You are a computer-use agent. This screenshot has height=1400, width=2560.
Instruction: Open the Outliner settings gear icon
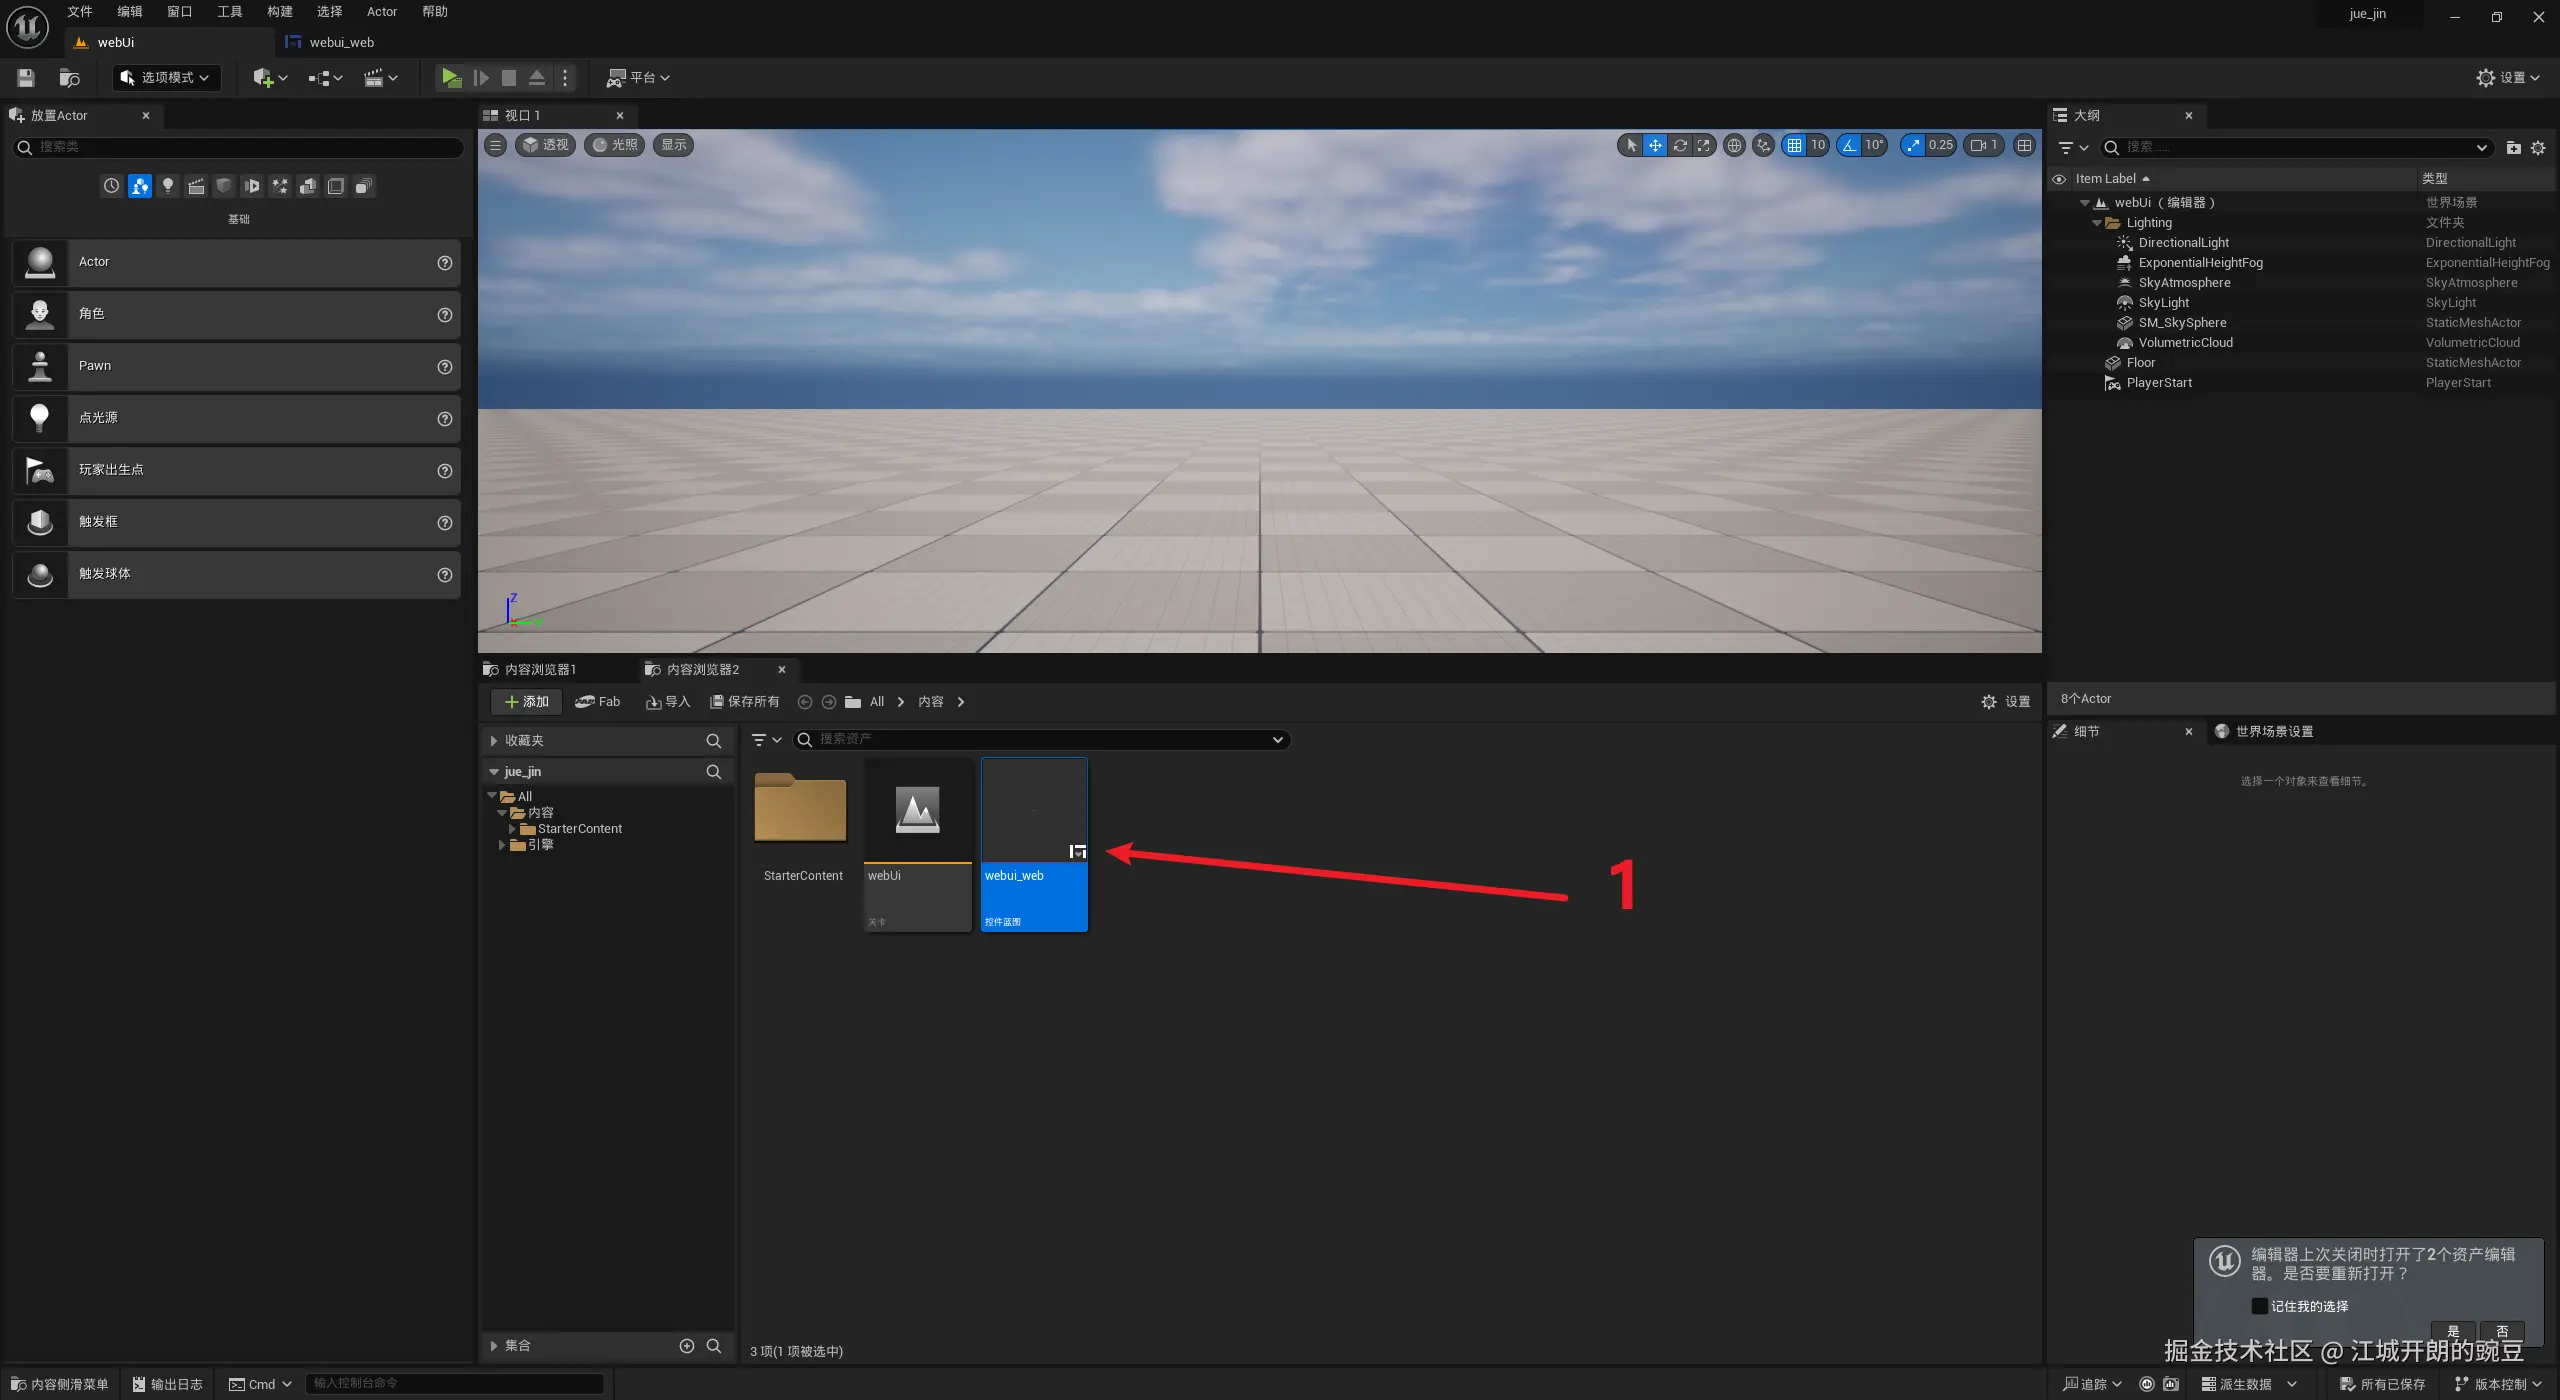click(2538, 147)
